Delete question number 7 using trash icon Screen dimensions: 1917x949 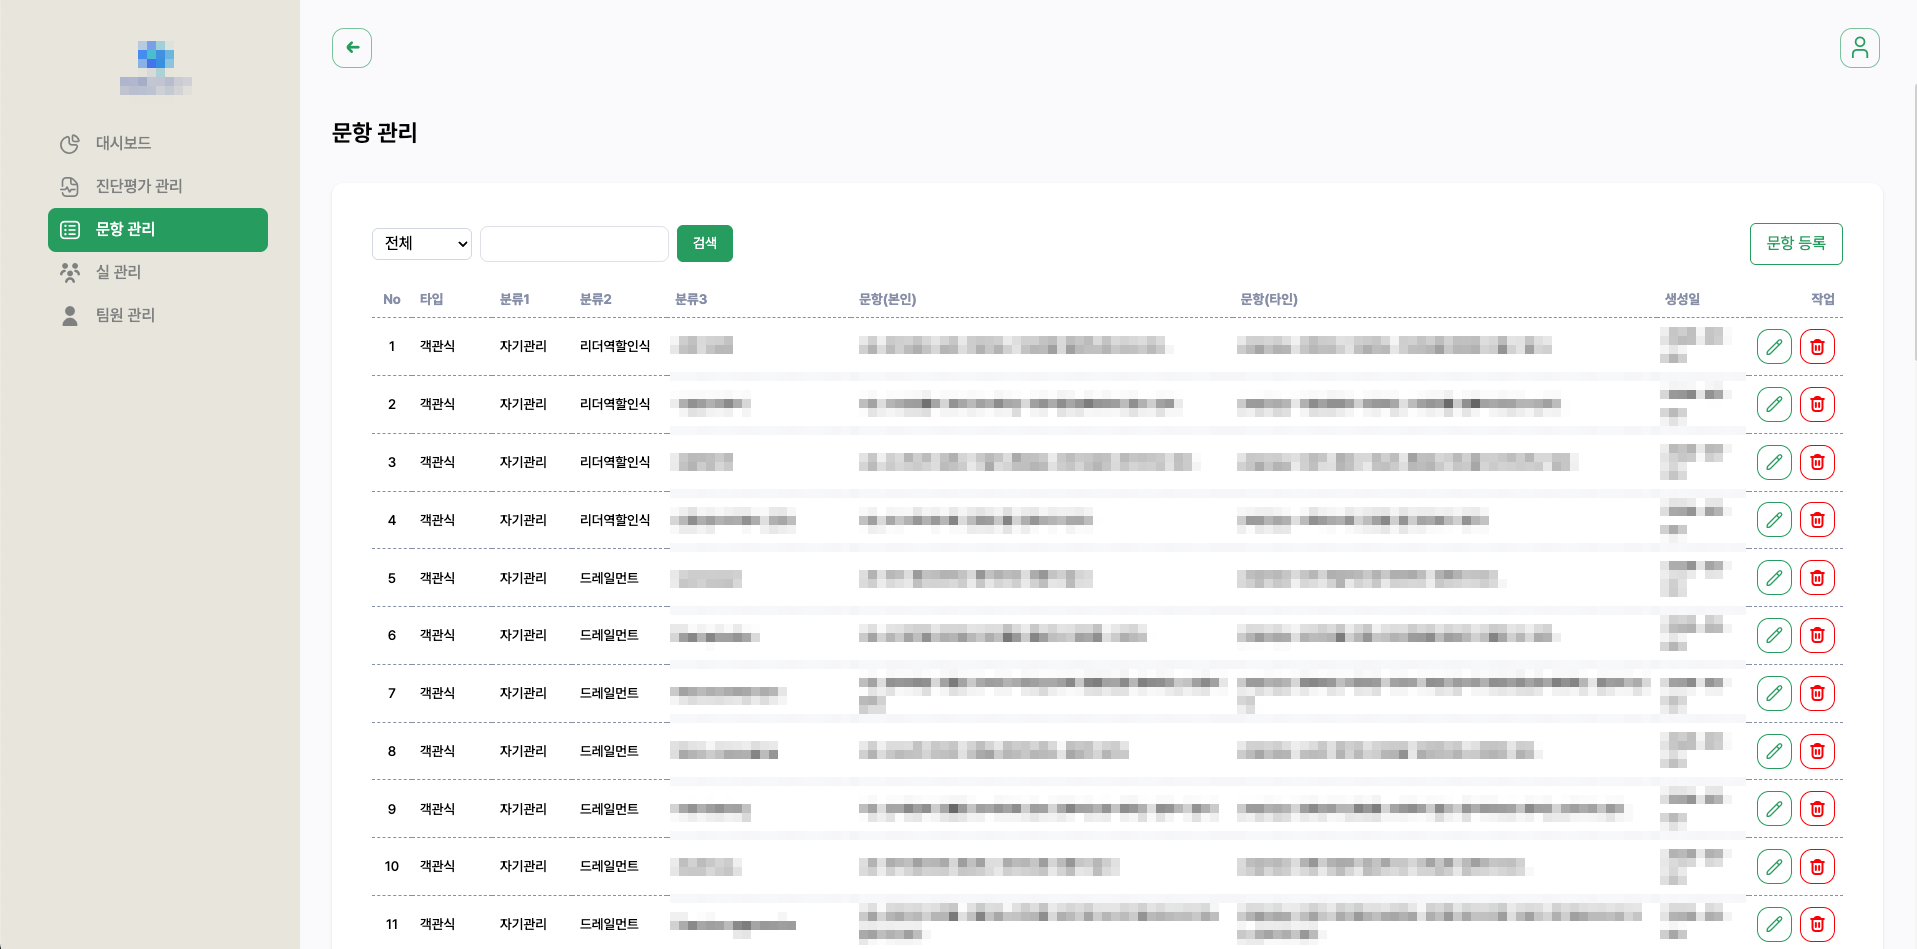pyautogui.click(x=1817, y=693)
